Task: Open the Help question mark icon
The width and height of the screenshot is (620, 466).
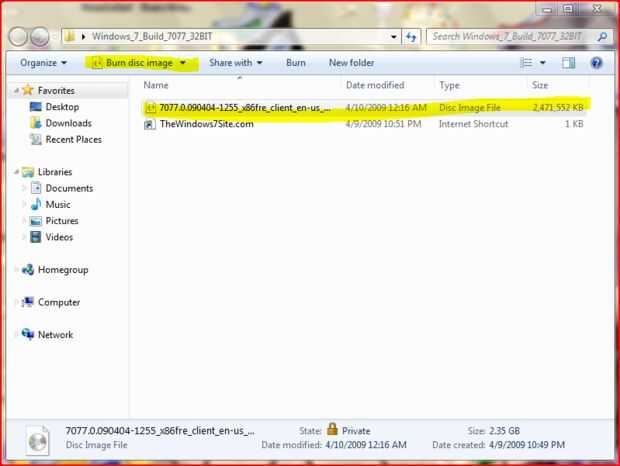Action: [596, 63]
